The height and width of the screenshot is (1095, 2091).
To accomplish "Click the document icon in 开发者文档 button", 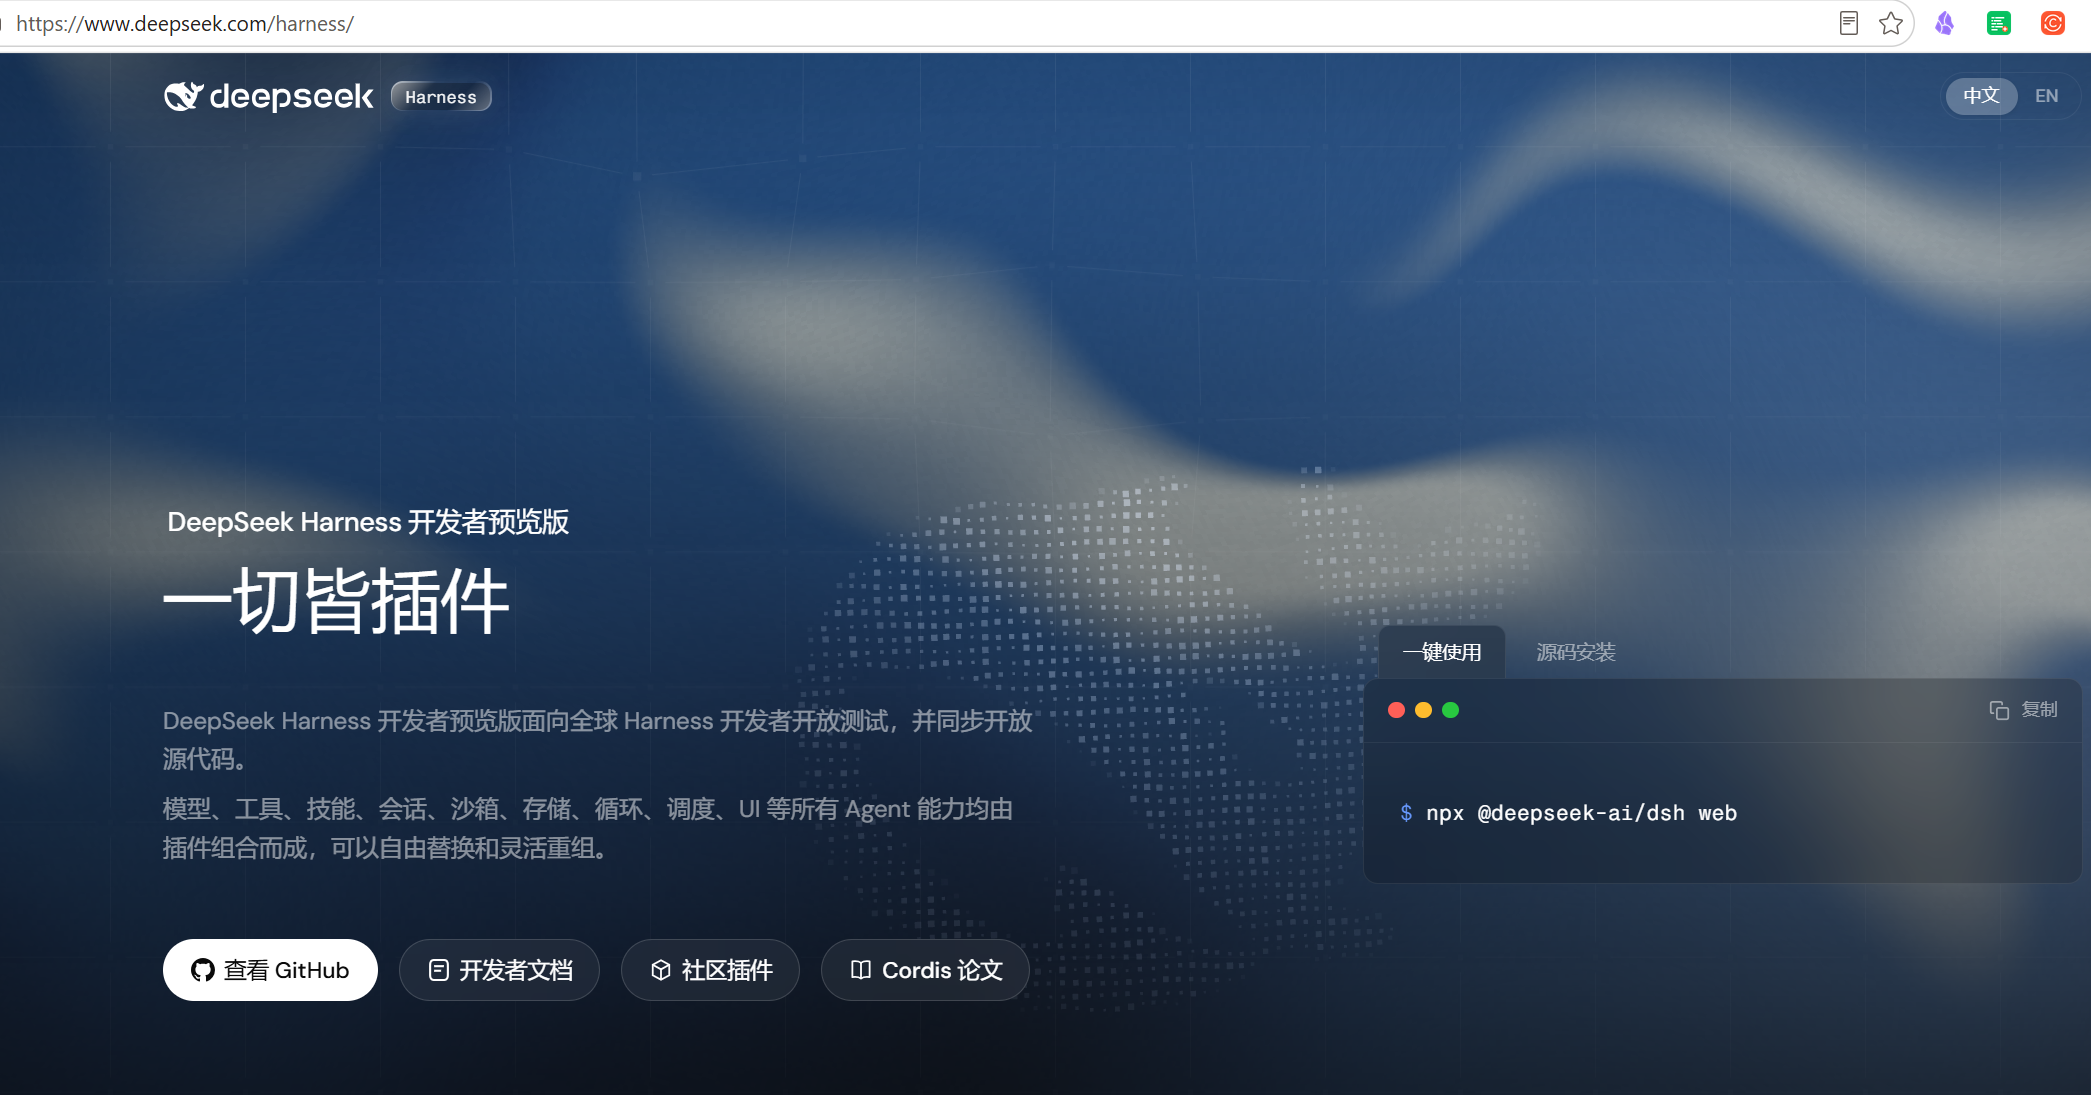I will click(438, 970).
